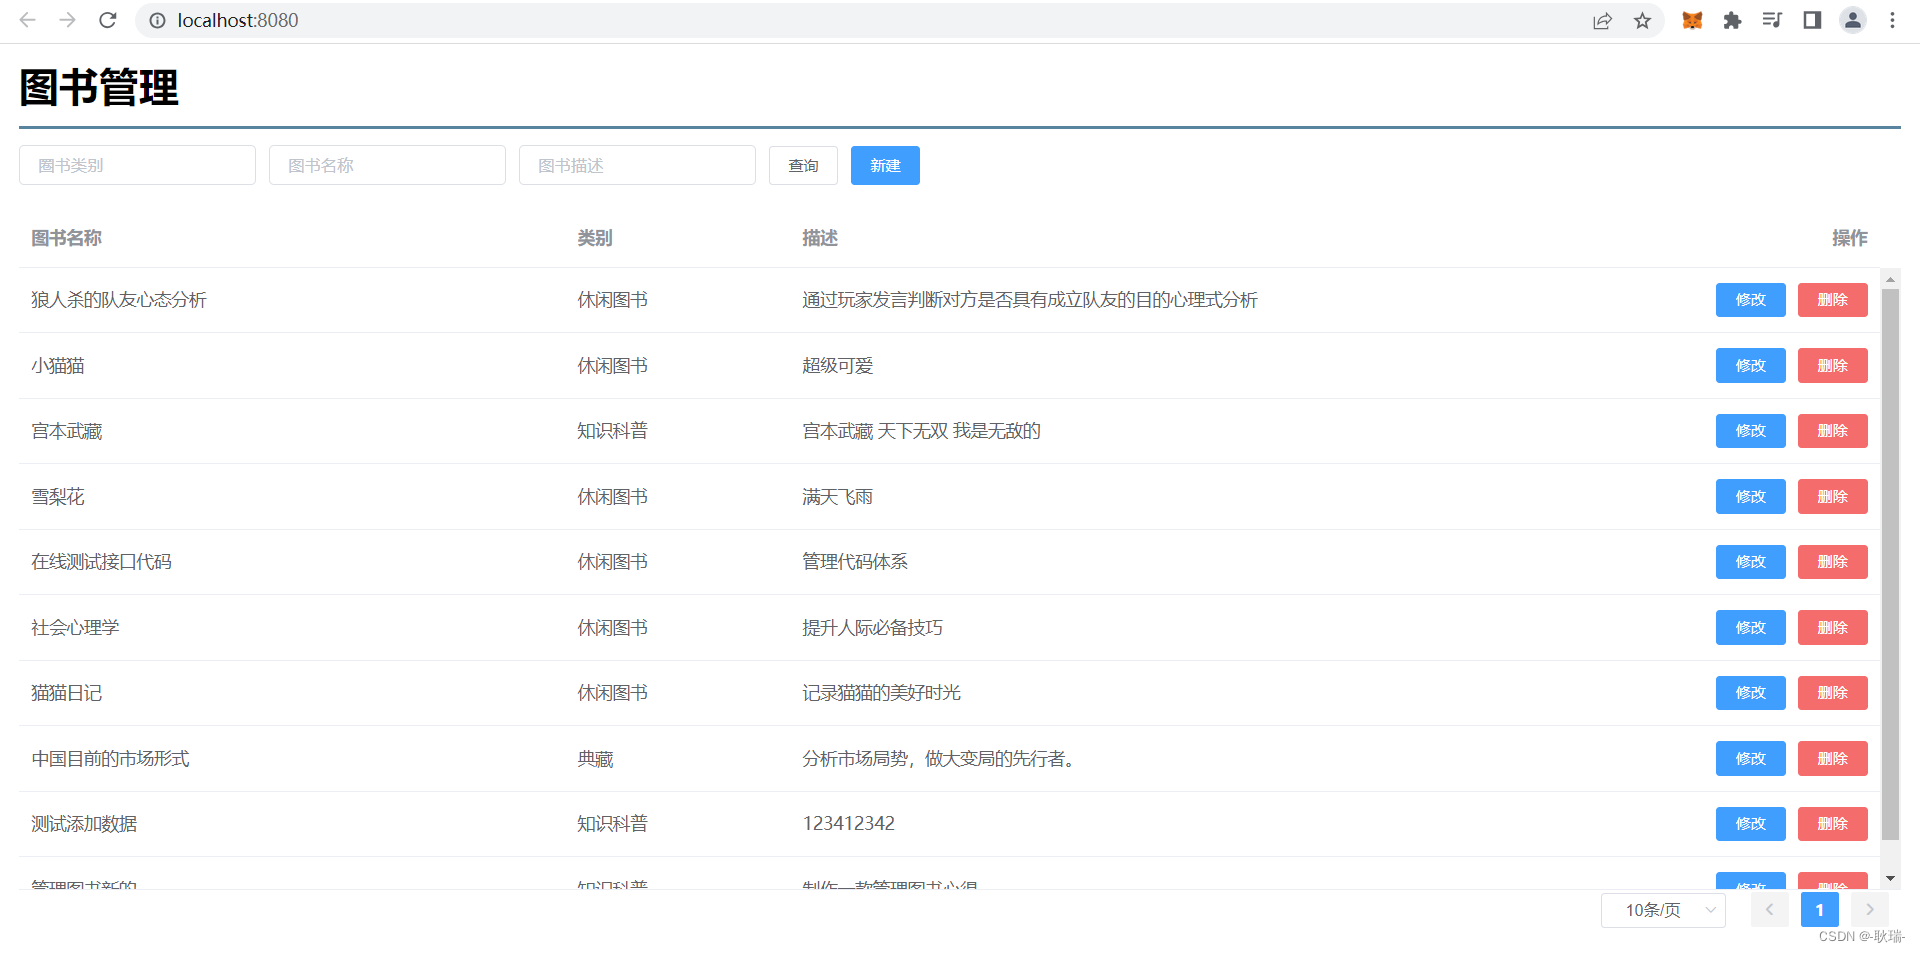Image resolution: width=1920 pixels, height=953 pixels.
Task: Edit the 在线测试接口代码 row
Action: (1750, 562)
